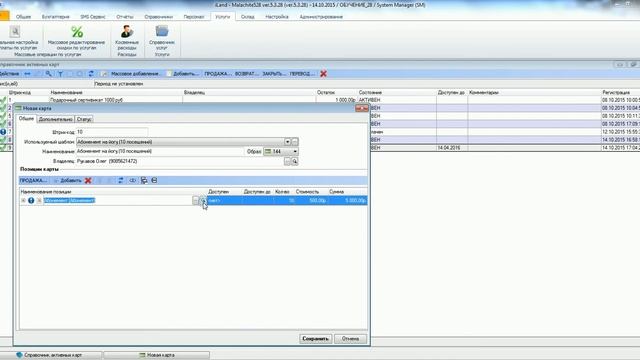Image resolution: width=640 pixels, height=360 pixels.
Task: Click Добавить in main list toolbar
Action: coord(182,74)
